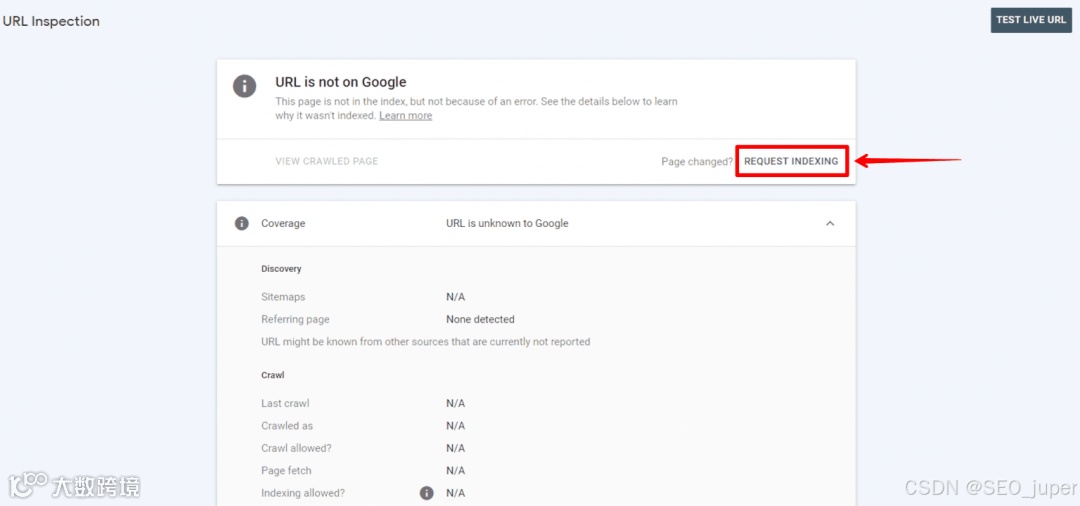Click the TEST LIVE URL button
Image resolution: width=1080 pixels, height=506 pixels.
[x=1031, y=20]
